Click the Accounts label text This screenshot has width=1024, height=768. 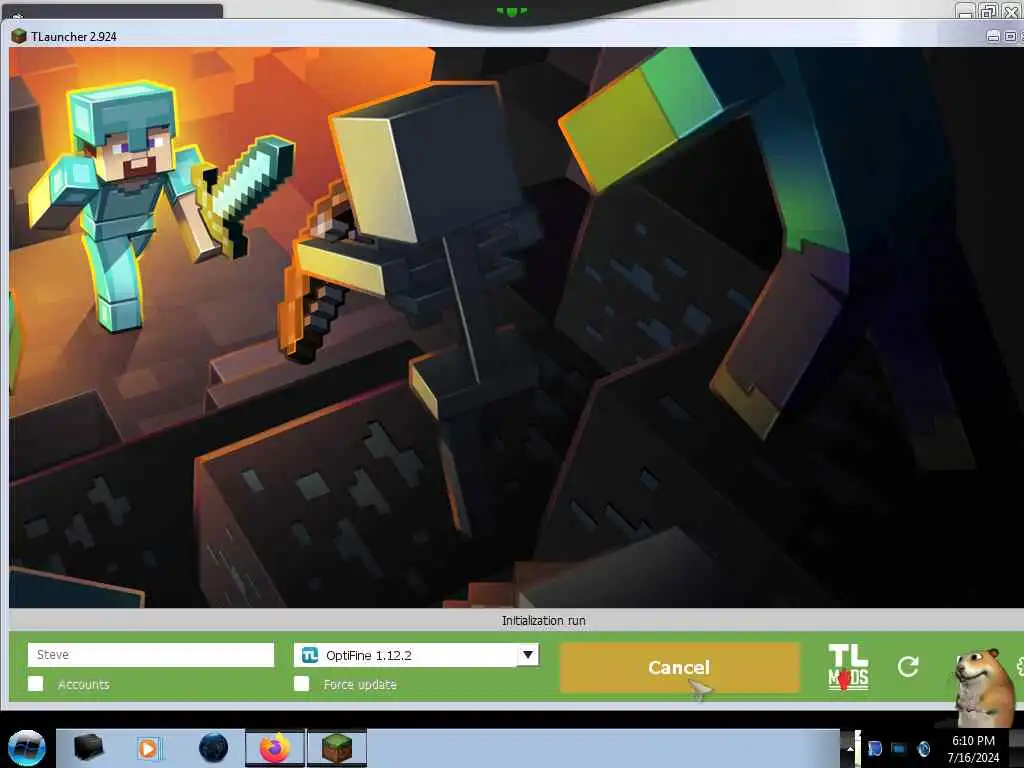point(84,684)
